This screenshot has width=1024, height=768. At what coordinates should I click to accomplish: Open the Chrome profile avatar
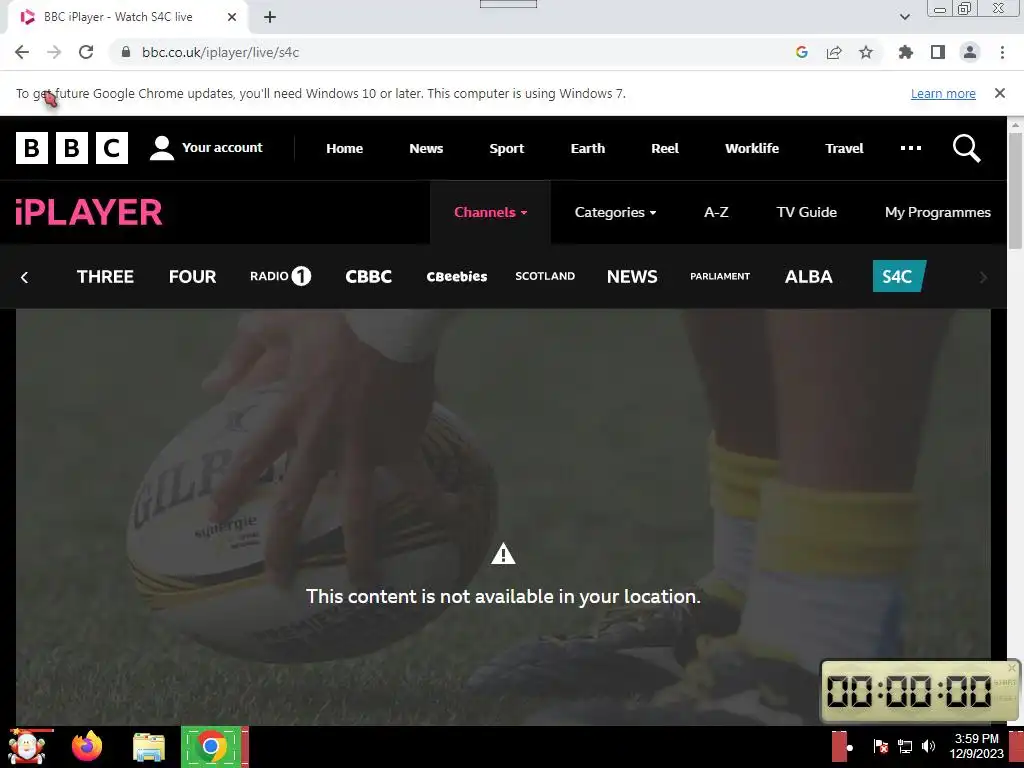point(970,52)
